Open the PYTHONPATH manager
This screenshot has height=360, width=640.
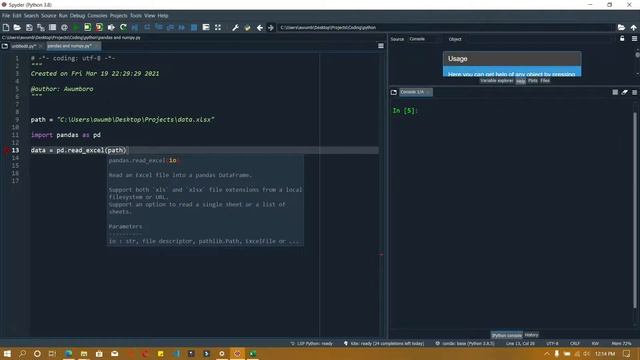(x=247, y=27)
